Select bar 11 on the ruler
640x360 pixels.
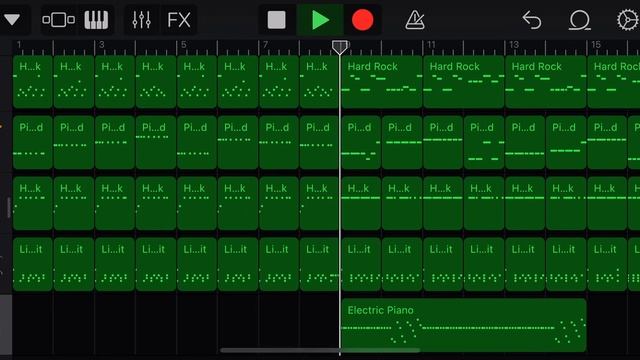click(431, 44)
